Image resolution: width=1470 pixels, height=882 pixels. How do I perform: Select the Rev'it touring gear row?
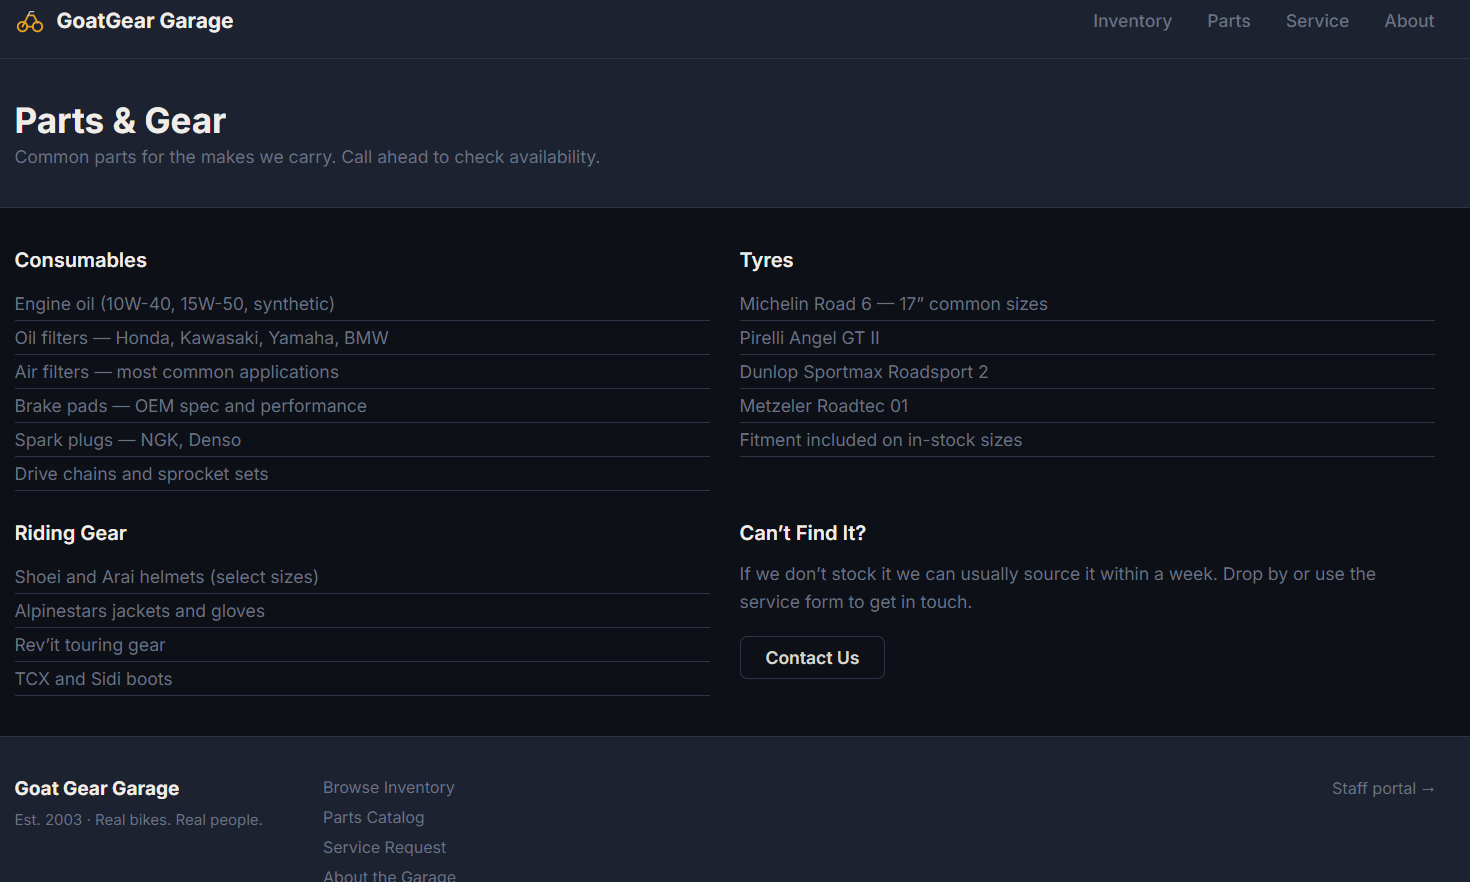(362, 645)
